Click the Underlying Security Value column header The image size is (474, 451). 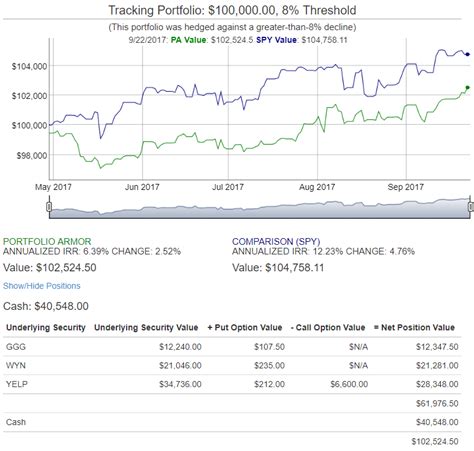[x=146, y=327]
